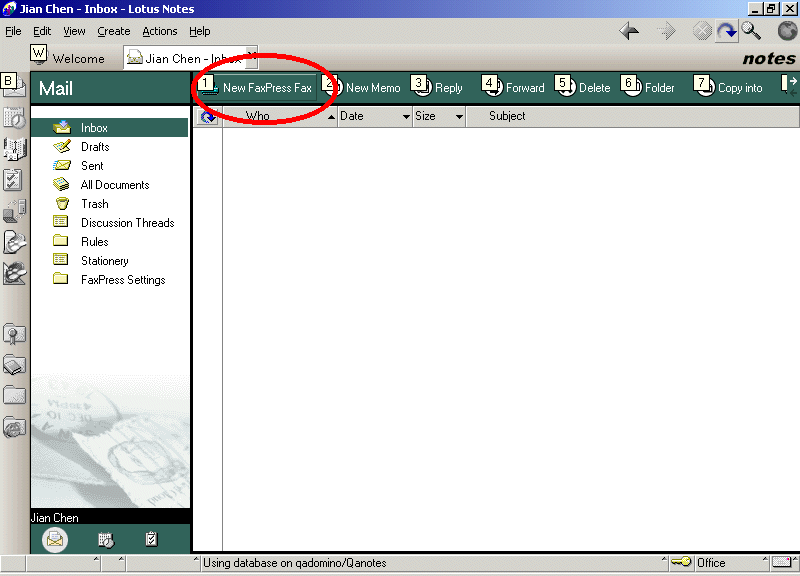The width and height of the screenshot is (800, 576).
Task: Open the Create menu
Action: click(114, 32)
